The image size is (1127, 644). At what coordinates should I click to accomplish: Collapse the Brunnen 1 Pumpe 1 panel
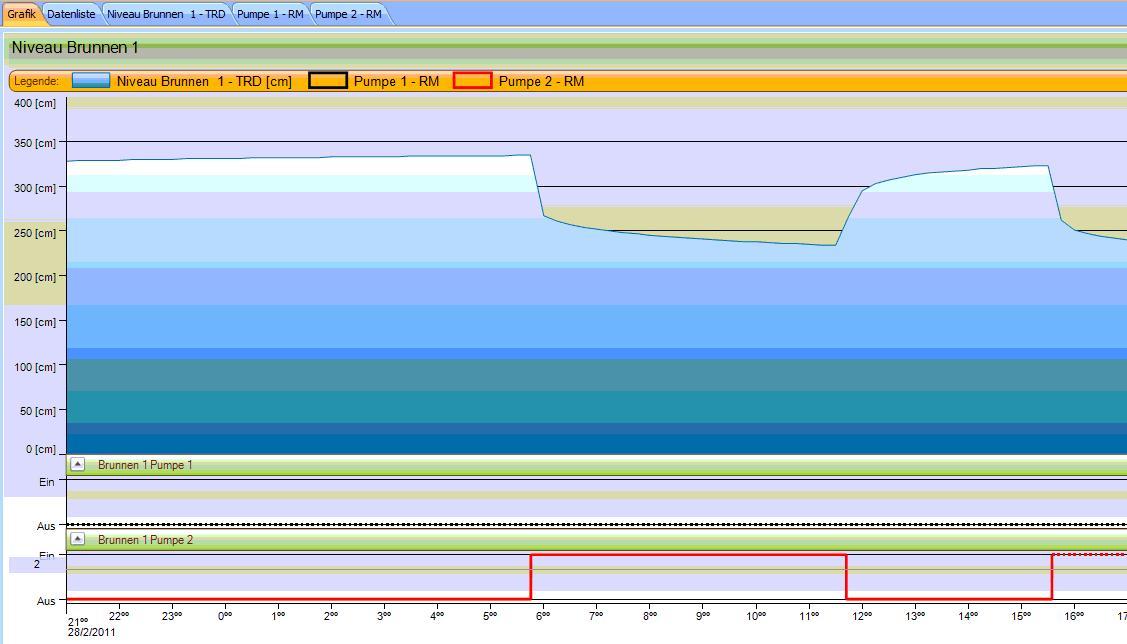click(x=78, y=465)
